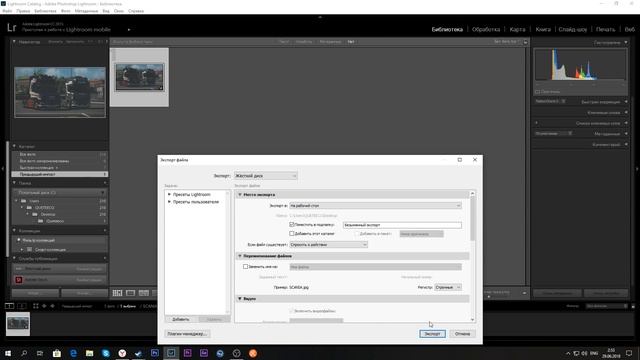
Task: Click the main window display icon in filmstrip bar
Action: (9, 306)
